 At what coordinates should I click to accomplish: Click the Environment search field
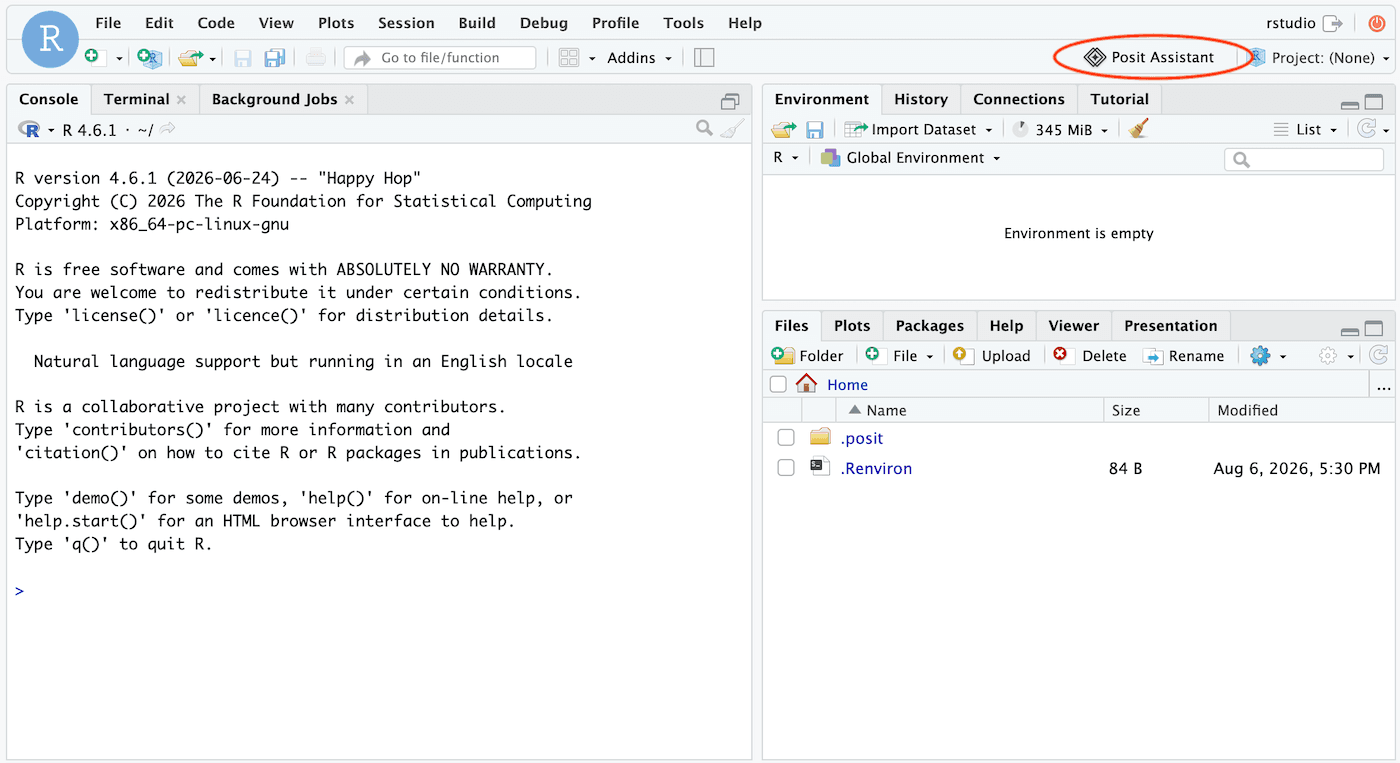(1304, 158)
